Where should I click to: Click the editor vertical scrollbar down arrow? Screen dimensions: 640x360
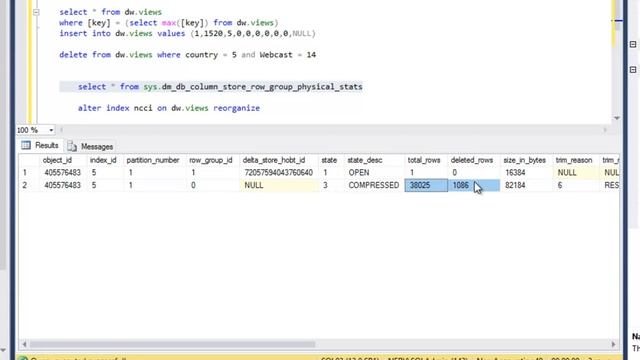click(x=617, y=118)
